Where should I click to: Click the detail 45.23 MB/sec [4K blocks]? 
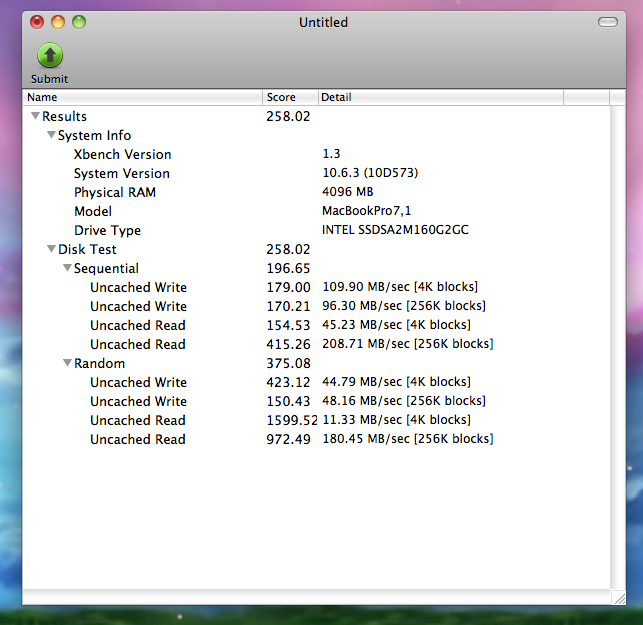[x=396, y=325]
